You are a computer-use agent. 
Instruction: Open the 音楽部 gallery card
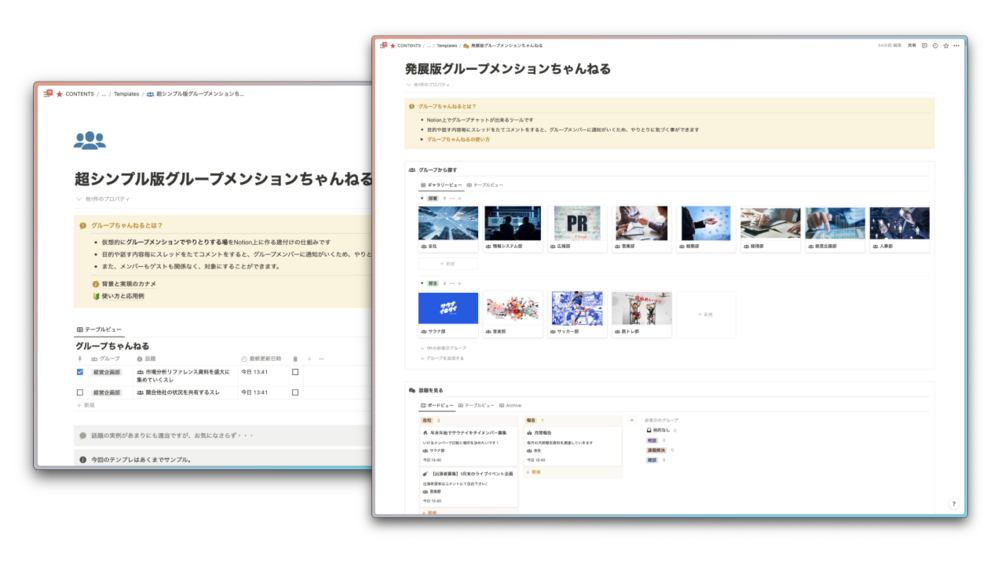pyautogui.click(x=513, y=314)
